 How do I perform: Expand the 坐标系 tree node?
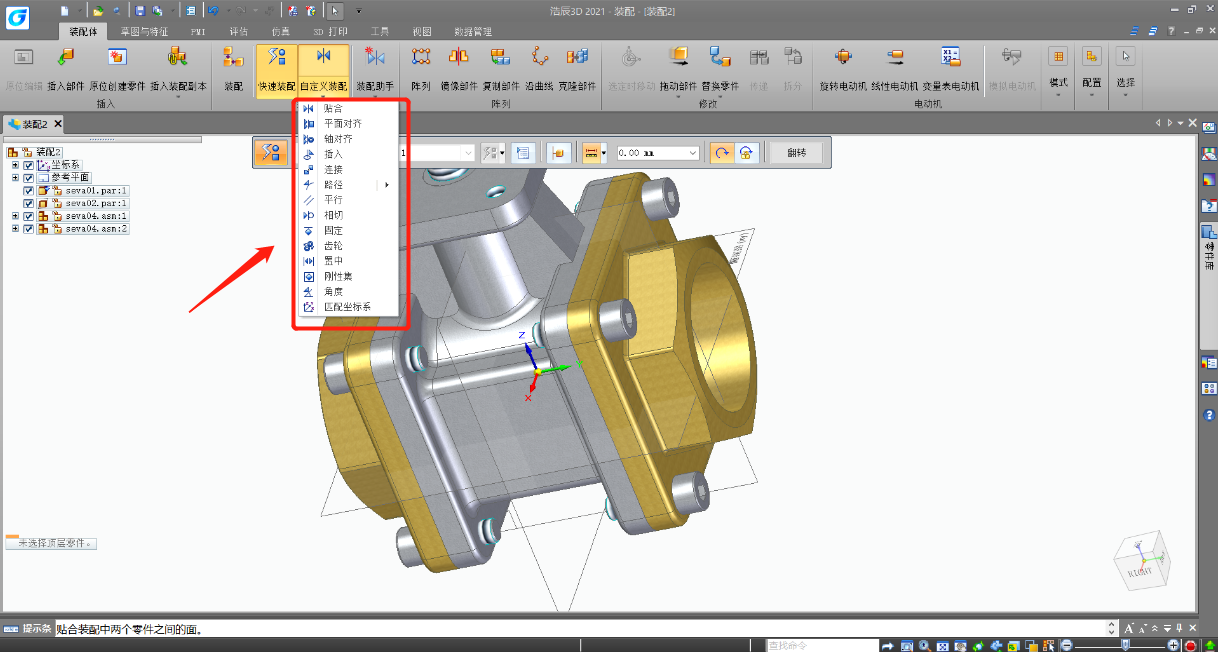pos(15,165)
